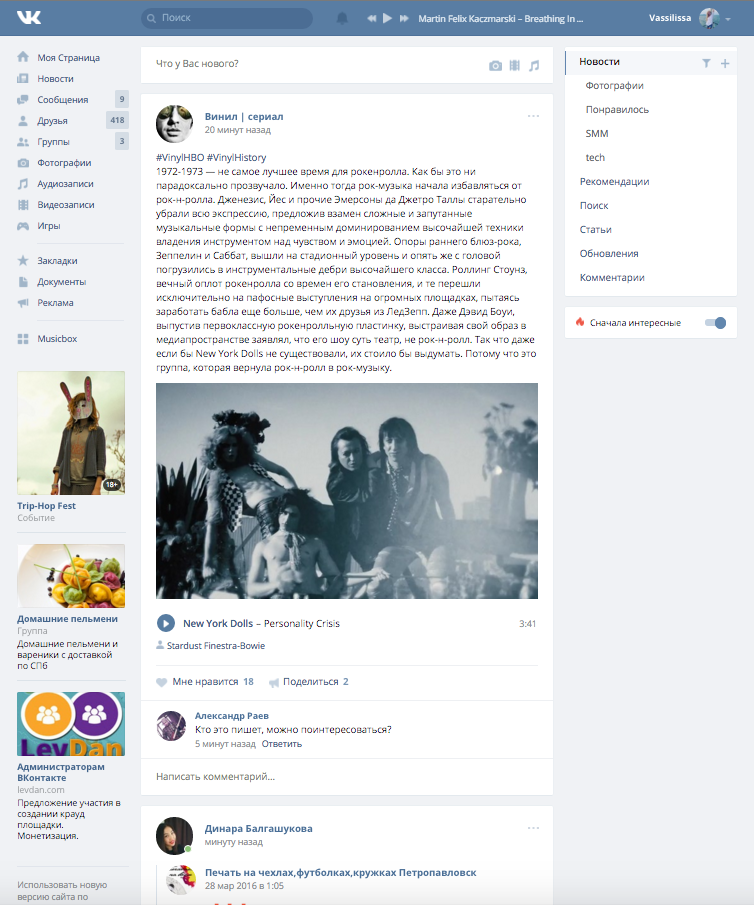The height and width of the screenshot is (905, 754).
Task: Play the New York Dolls track
Action: (166, 623)
